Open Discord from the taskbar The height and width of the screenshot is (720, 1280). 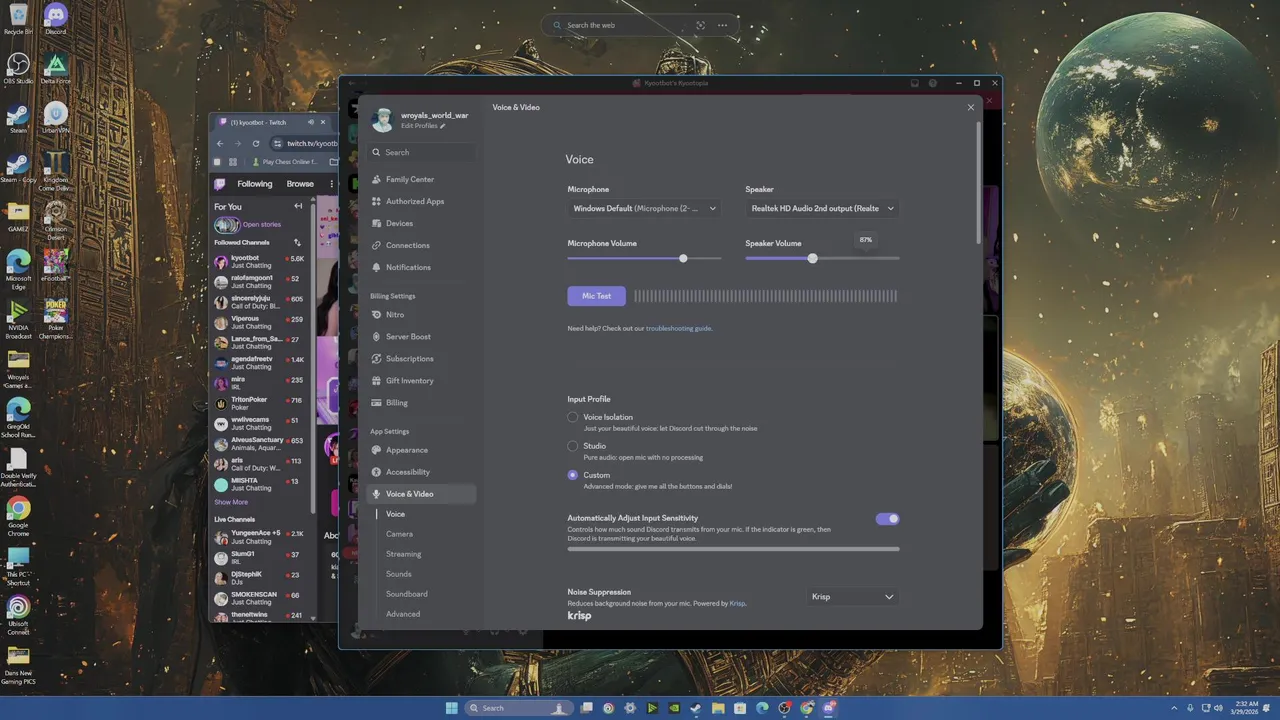pos(829,708)
